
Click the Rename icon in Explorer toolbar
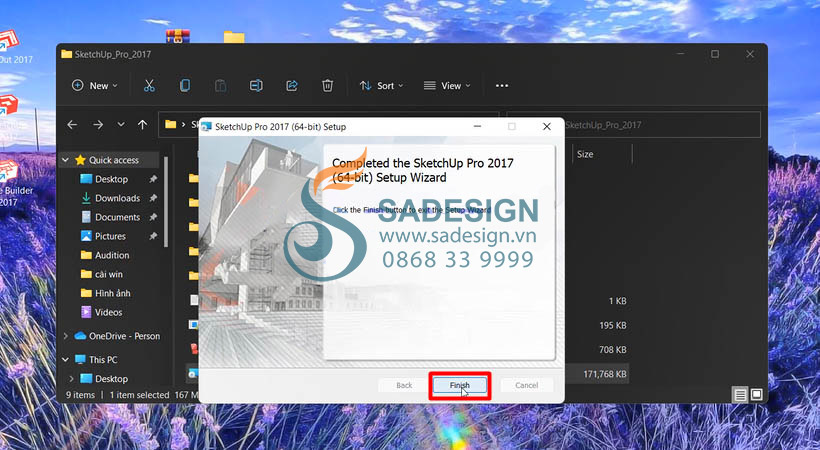(x=256, y=85)
